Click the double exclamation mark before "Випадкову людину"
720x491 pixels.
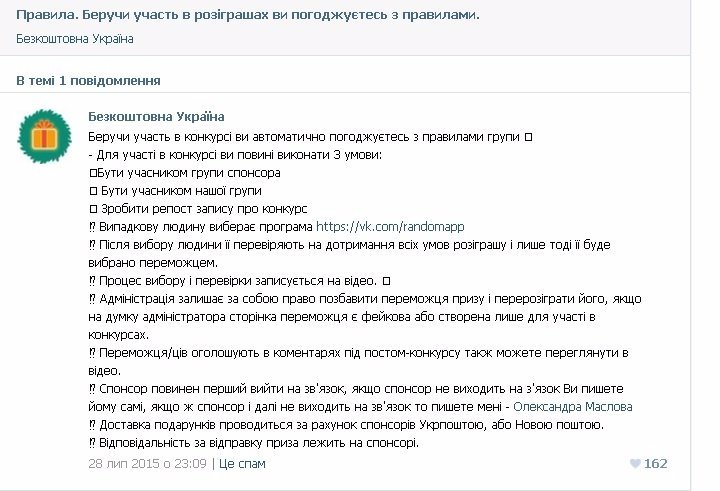tap(92, 227)
